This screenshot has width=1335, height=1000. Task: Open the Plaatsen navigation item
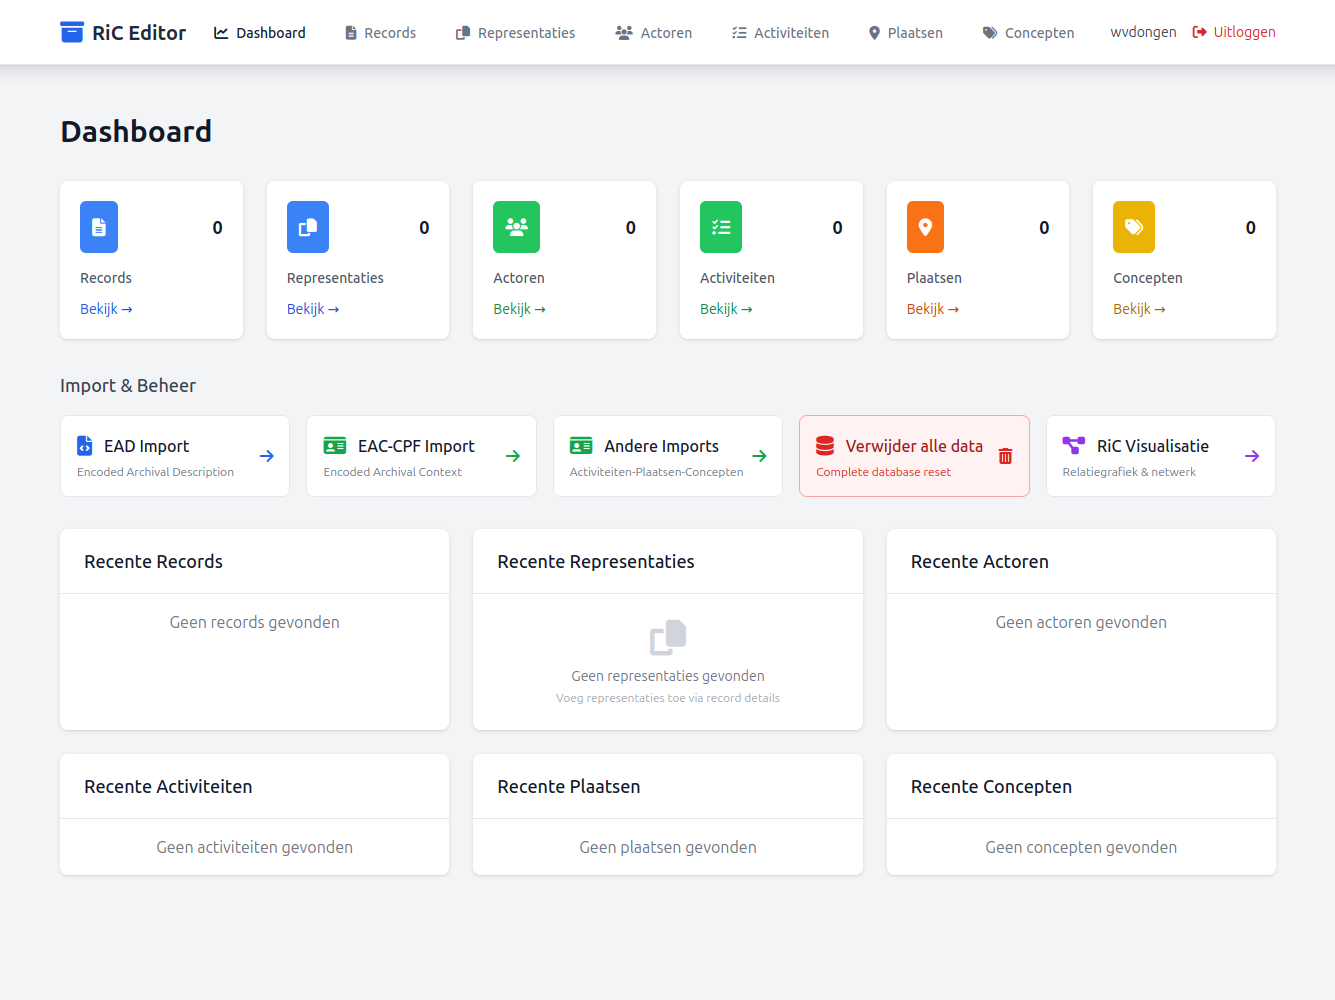[906, 33]
